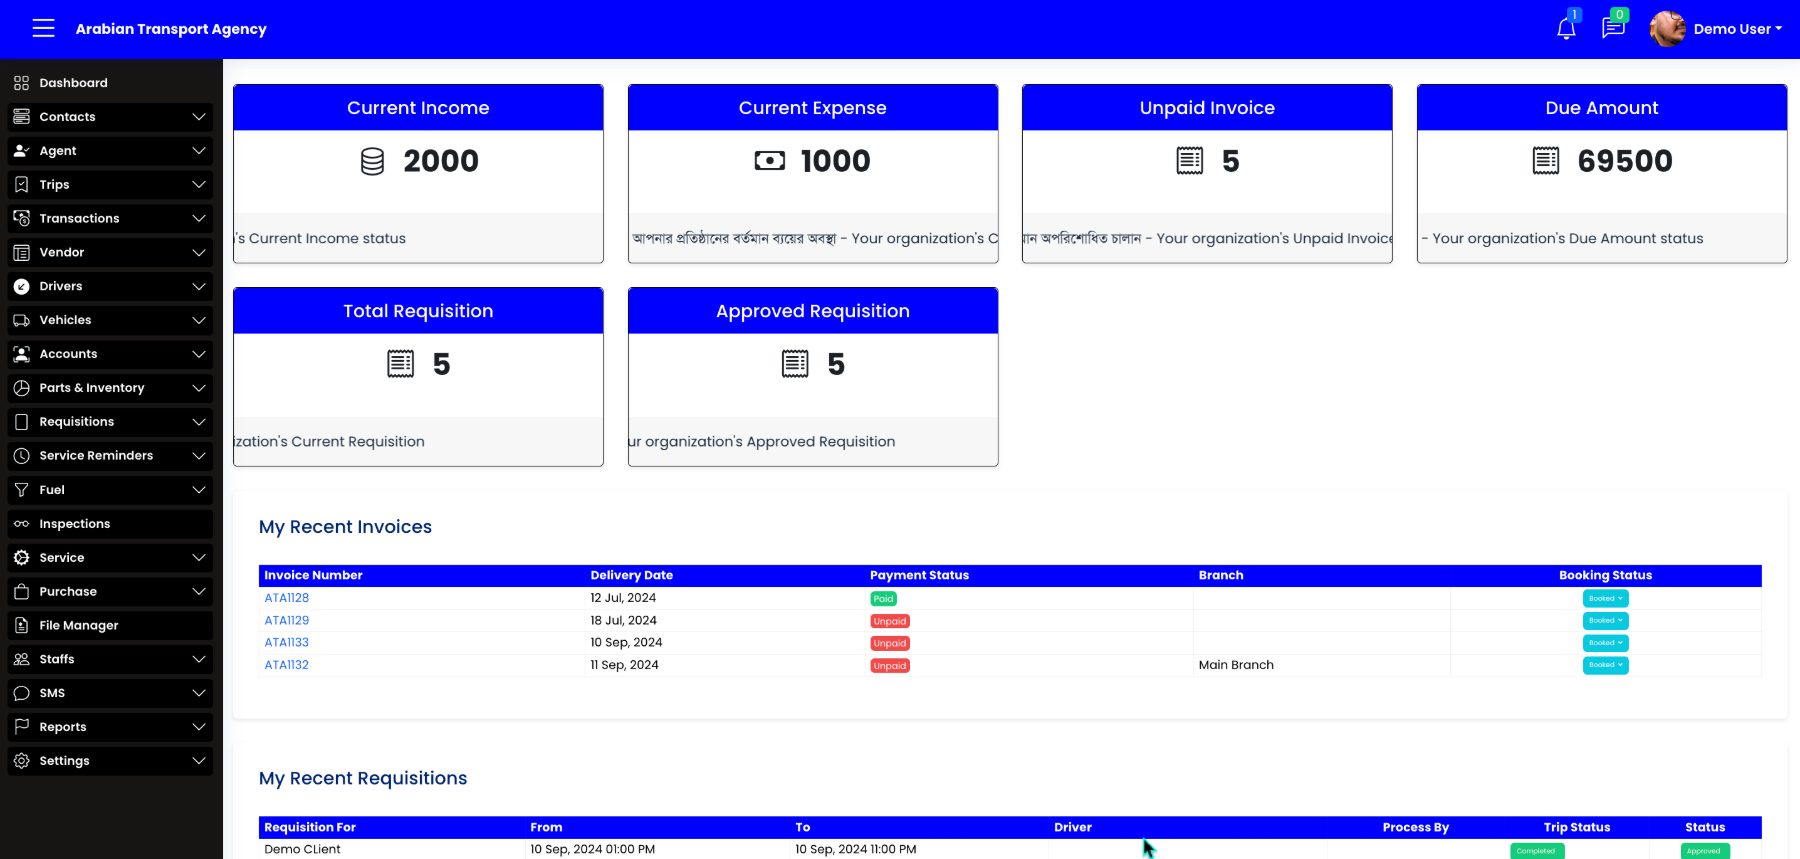The width and height of the screenshot is (1800, 859).
Task: Click the Fuel filter icon
Action: click(21, 490)
